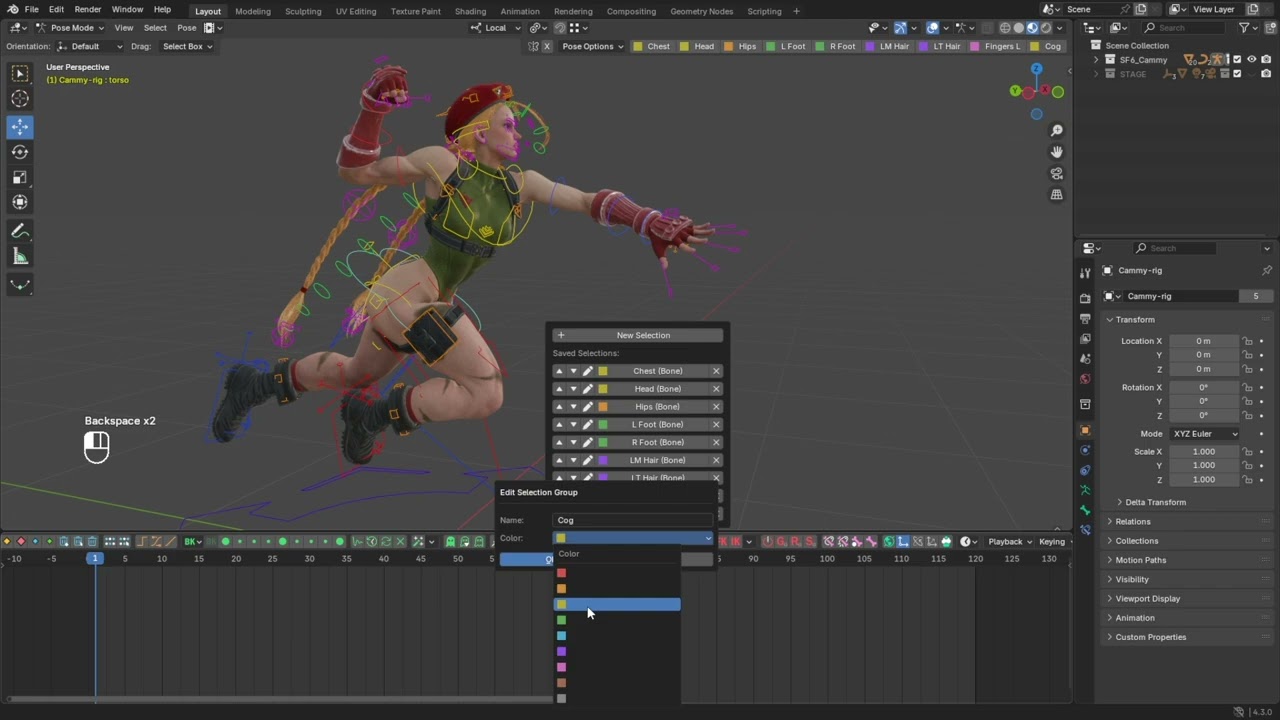Switch to the Animation workspace tab
This screenshot has width=1280, height=720.
(x=520, y=11)
